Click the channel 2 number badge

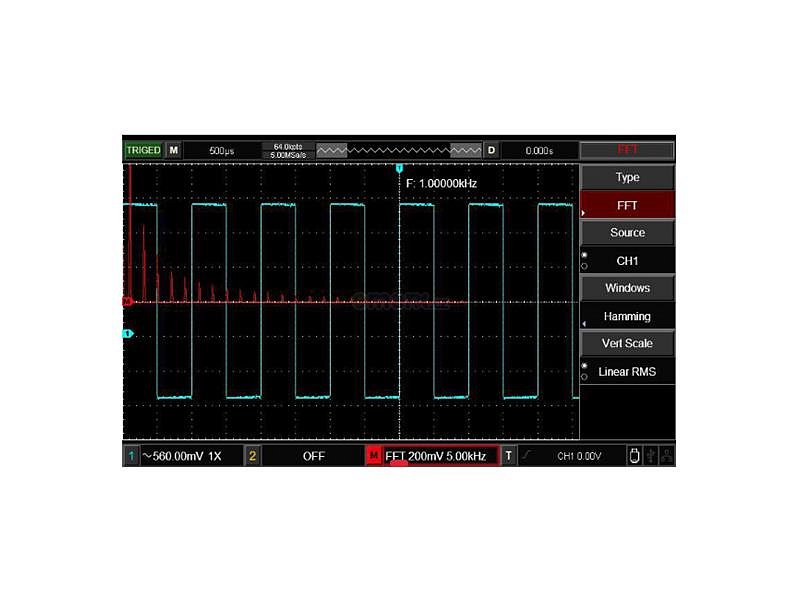[x=252, y=456]
